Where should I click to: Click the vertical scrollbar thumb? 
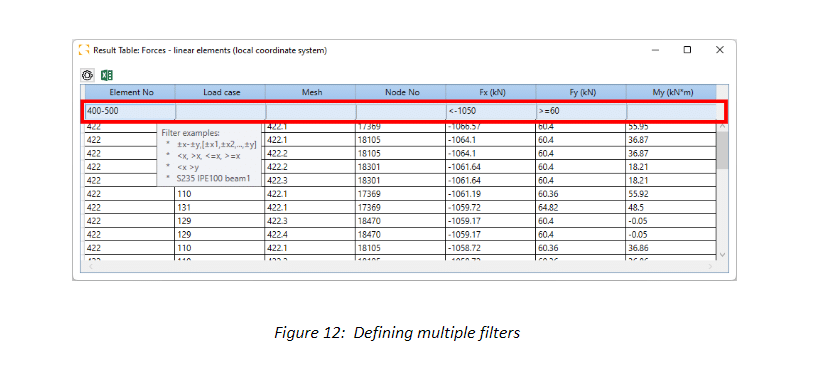[x=722, y=149]
